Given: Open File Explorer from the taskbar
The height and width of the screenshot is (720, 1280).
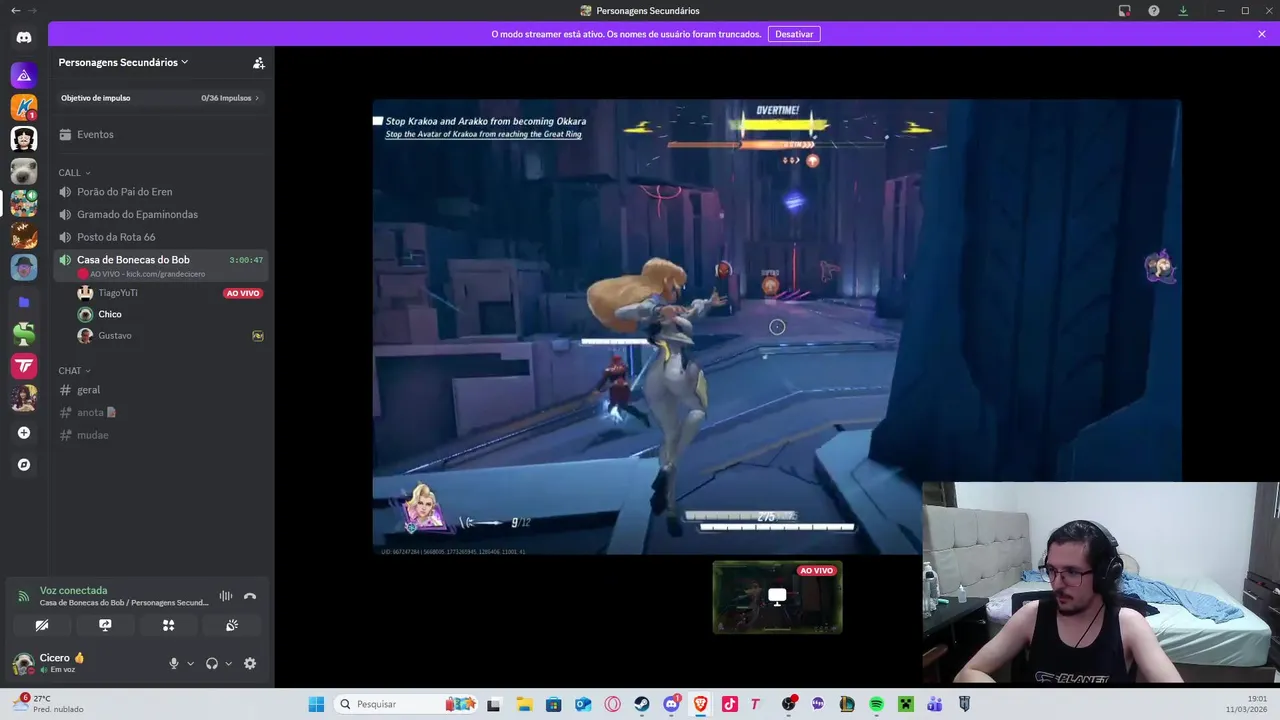Looking at the screenshot, I should tap(524, 704).
